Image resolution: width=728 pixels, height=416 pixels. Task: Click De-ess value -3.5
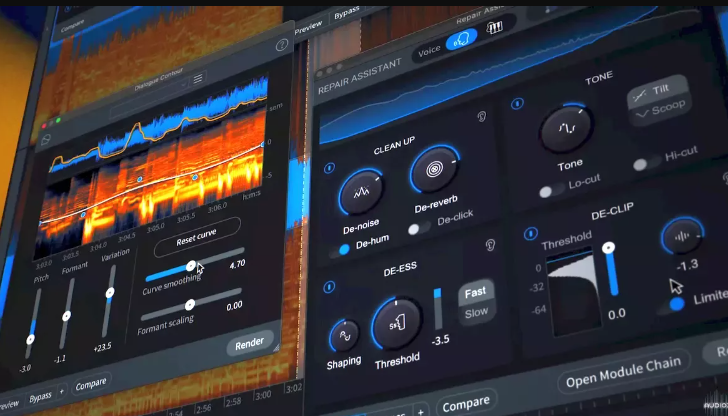pyautogui.click(x=440, y=340)
